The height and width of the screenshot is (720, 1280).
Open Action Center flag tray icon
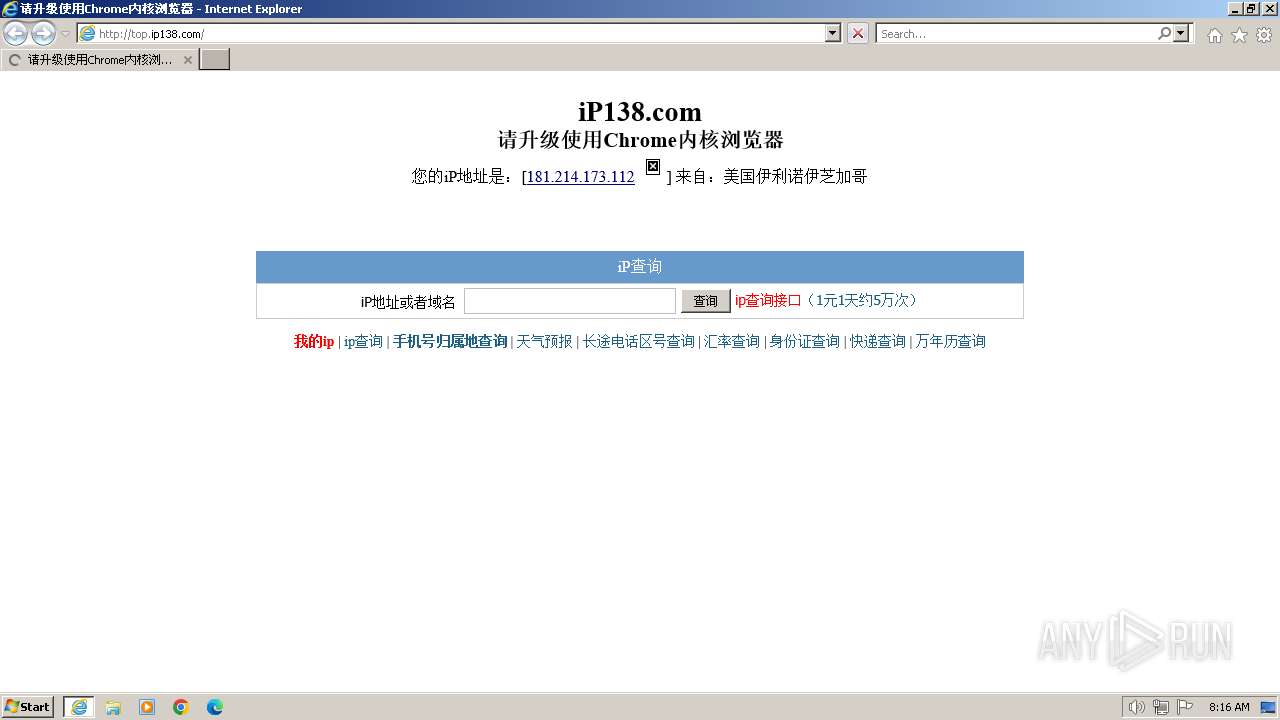pyautogui.click(x=1185, y=707)
